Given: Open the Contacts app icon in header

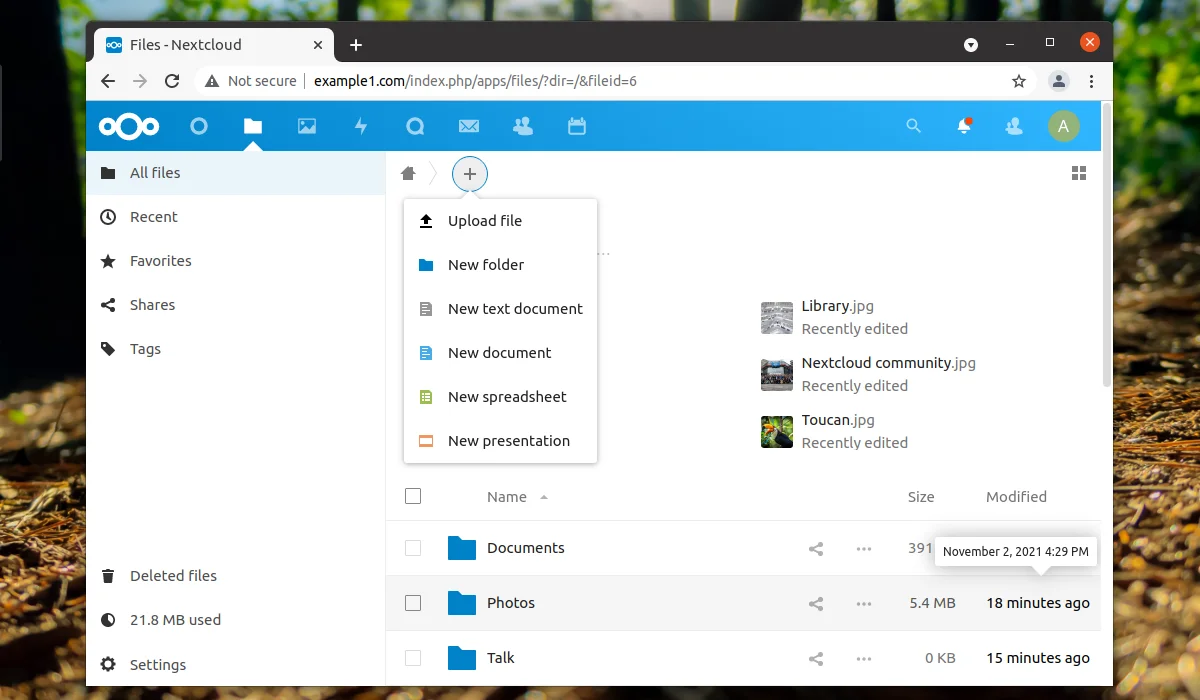Looking at the screenshot, I should [x=522, y=126].
